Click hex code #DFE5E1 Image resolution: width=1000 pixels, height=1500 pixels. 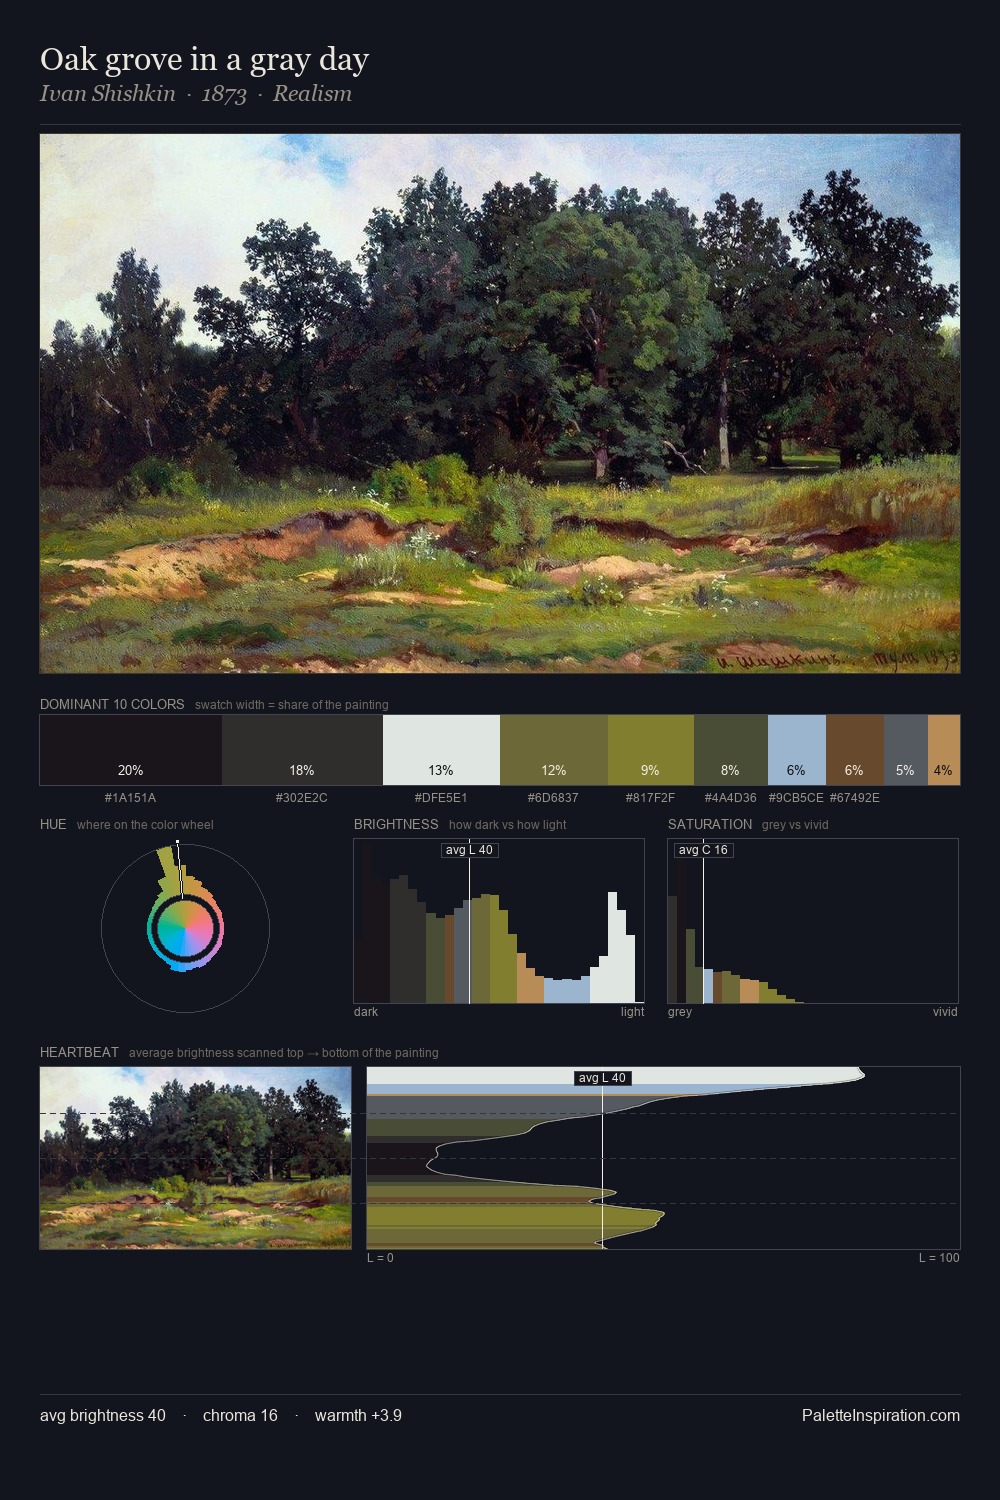point(441,798)
